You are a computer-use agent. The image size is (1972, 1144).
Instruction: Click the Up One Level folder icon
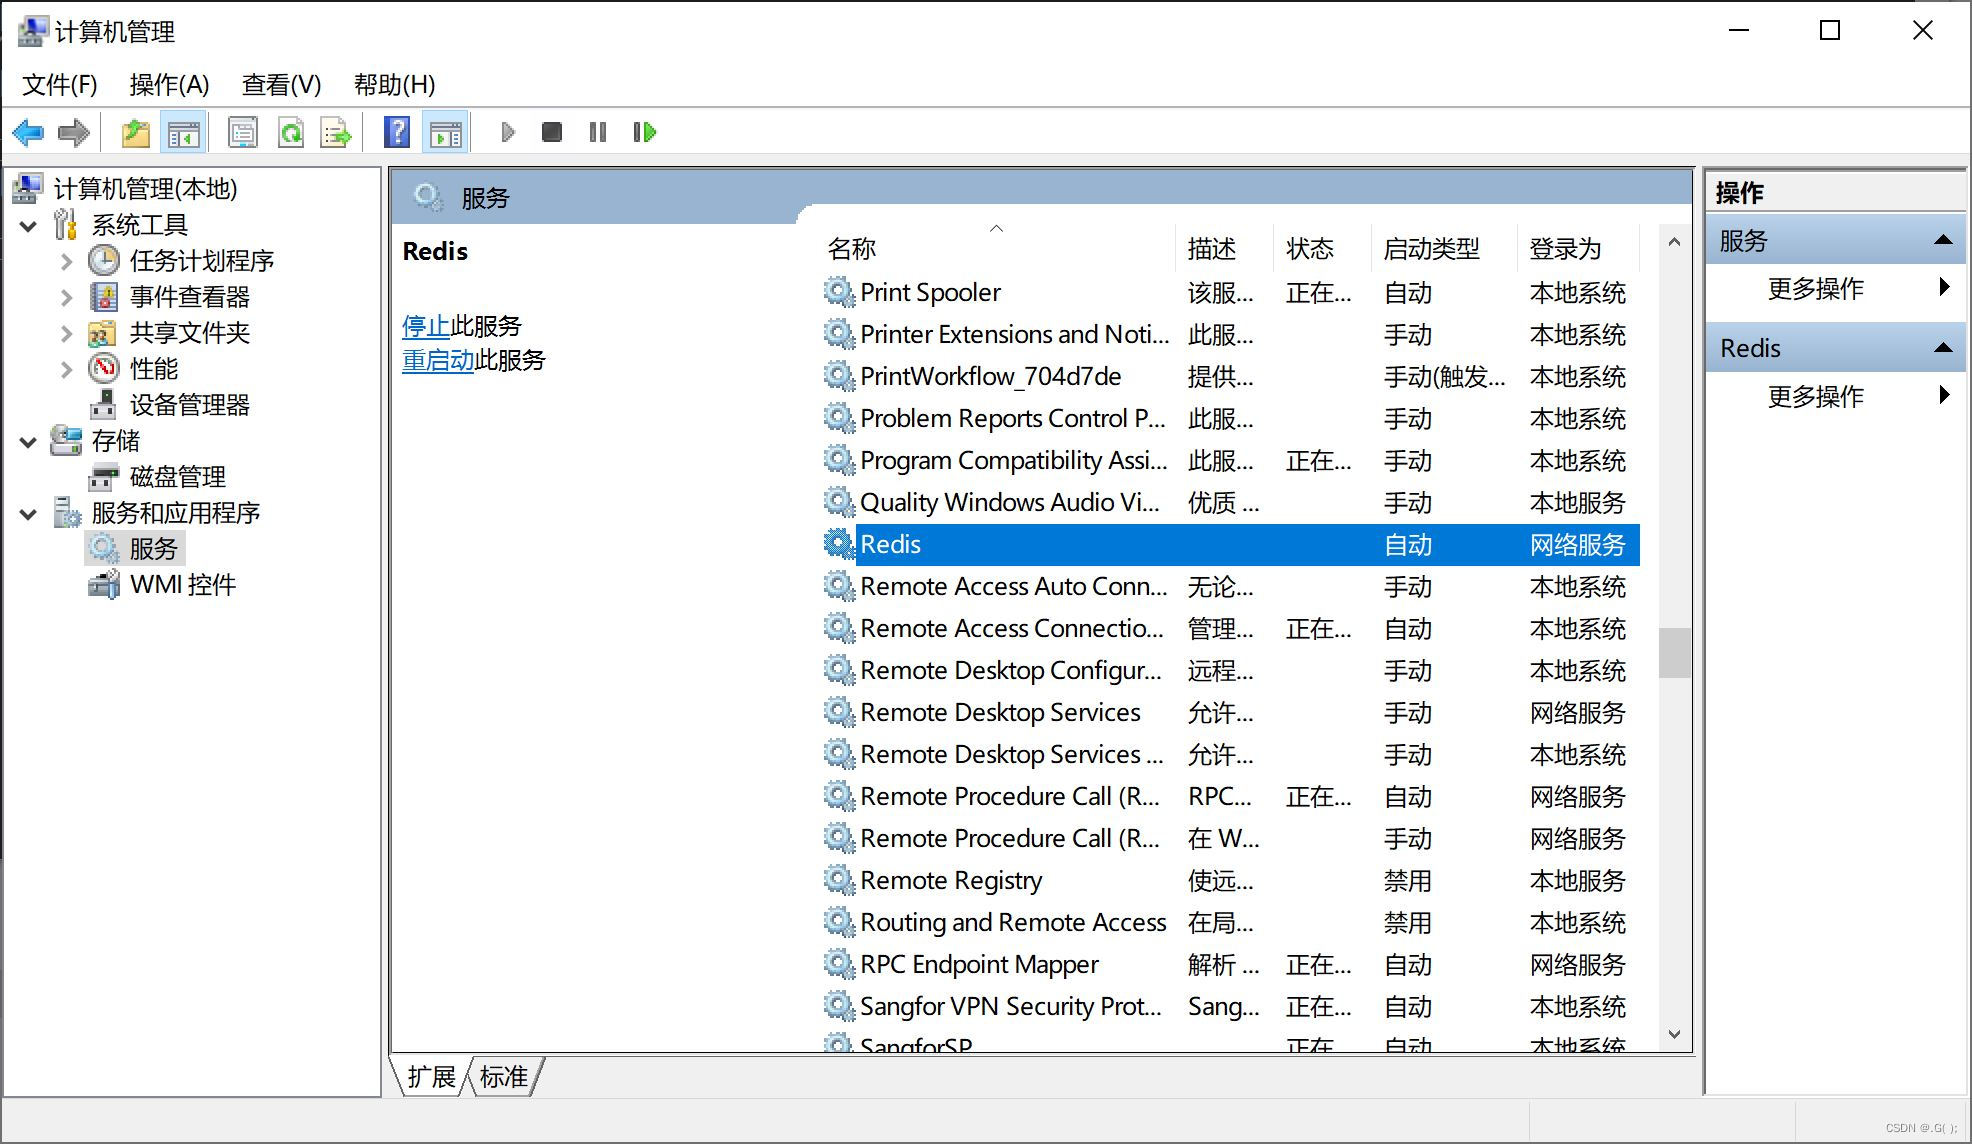tap(135, 132)
